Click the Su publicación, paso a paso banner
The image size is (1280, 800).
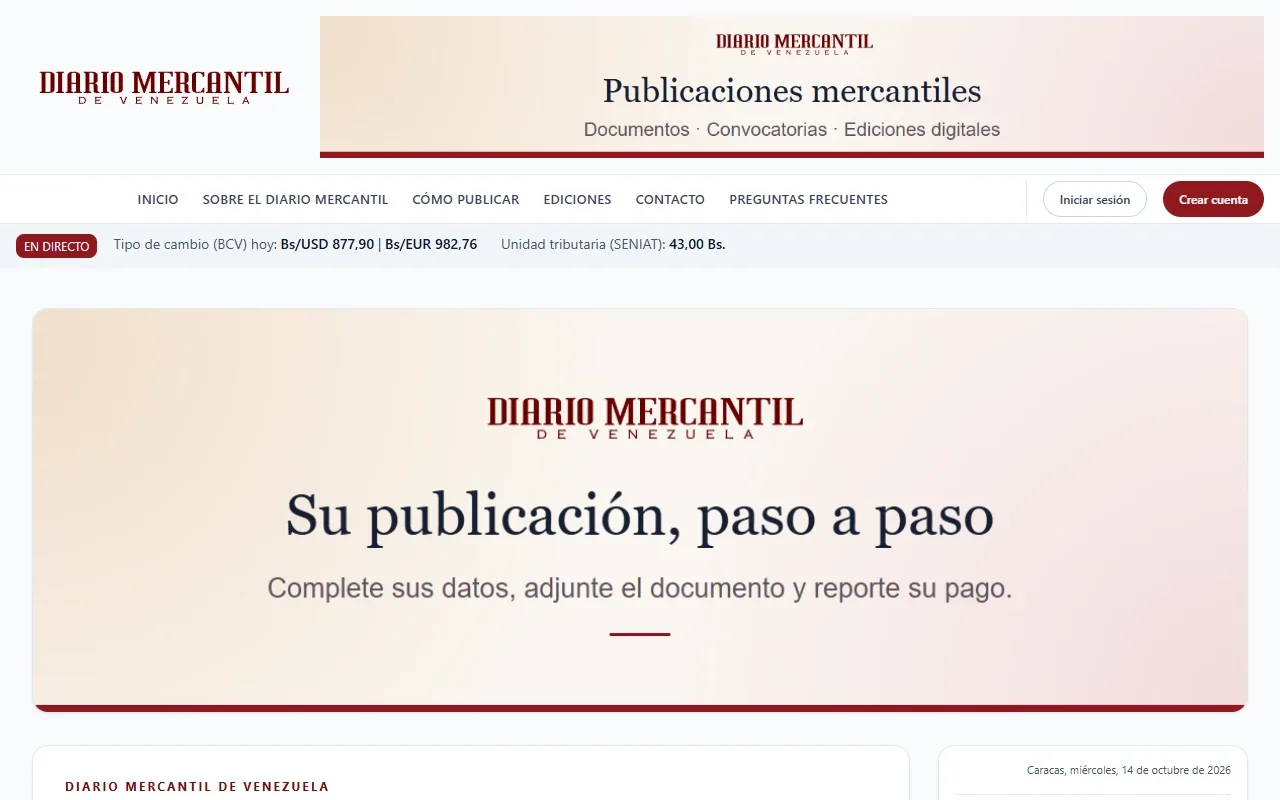click(x=640, y=510)
